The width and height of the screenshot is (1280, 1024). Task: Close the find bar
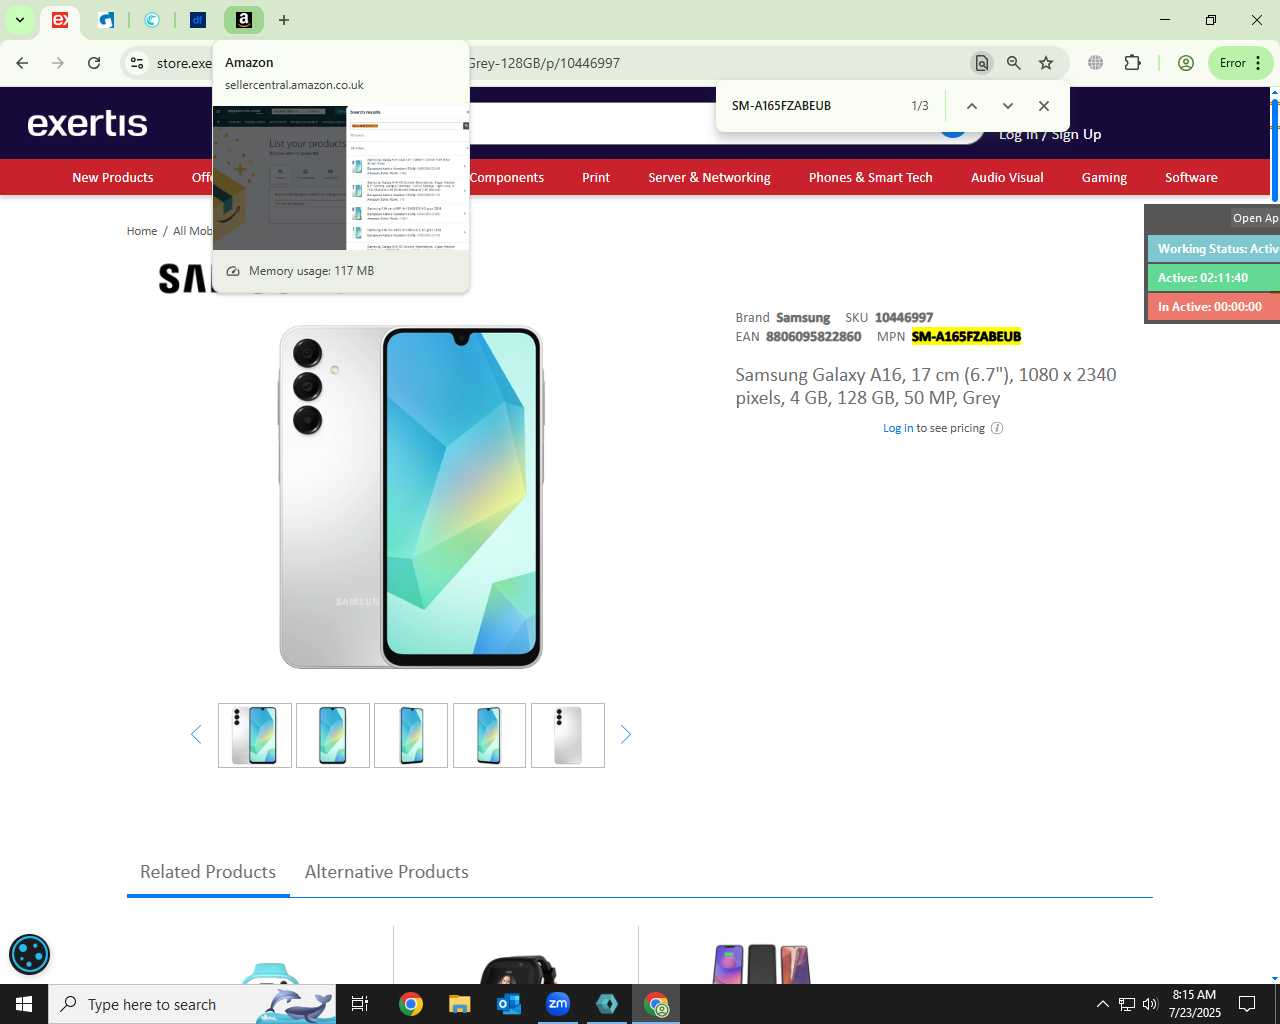(1044, 106)
